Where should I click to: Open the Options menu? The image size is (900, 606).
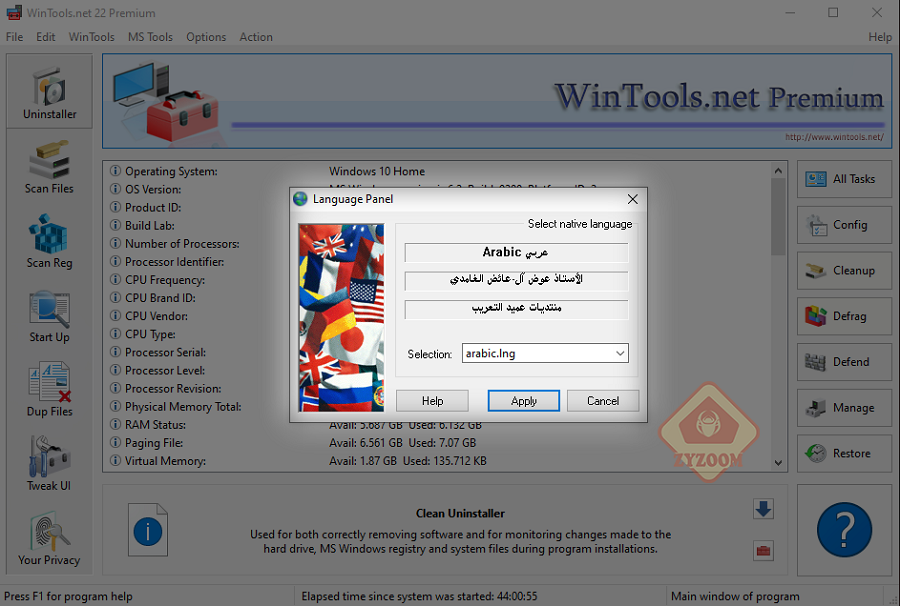206,37
